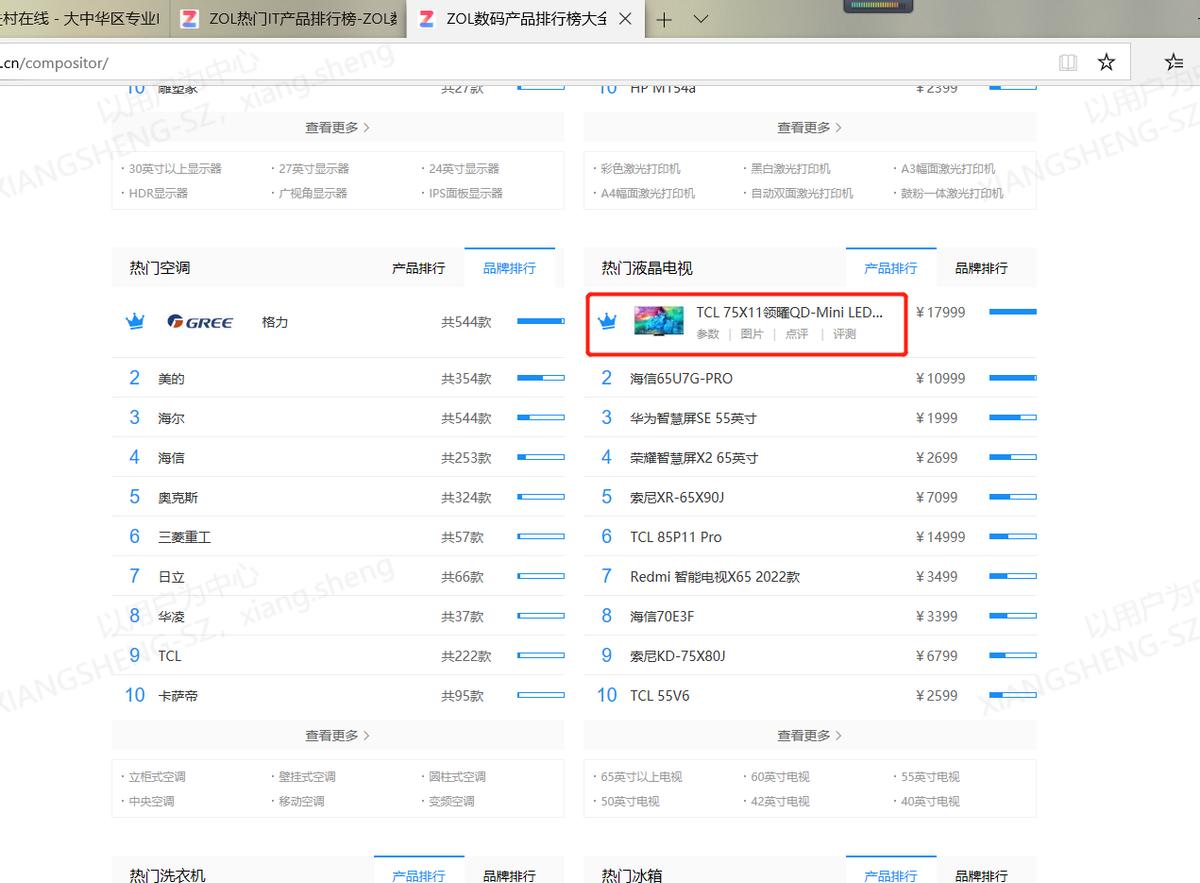This screenshot has height=883, width=1200.
Task: Open 参数 link under TCL 75X11
Action: click(708, 334)
